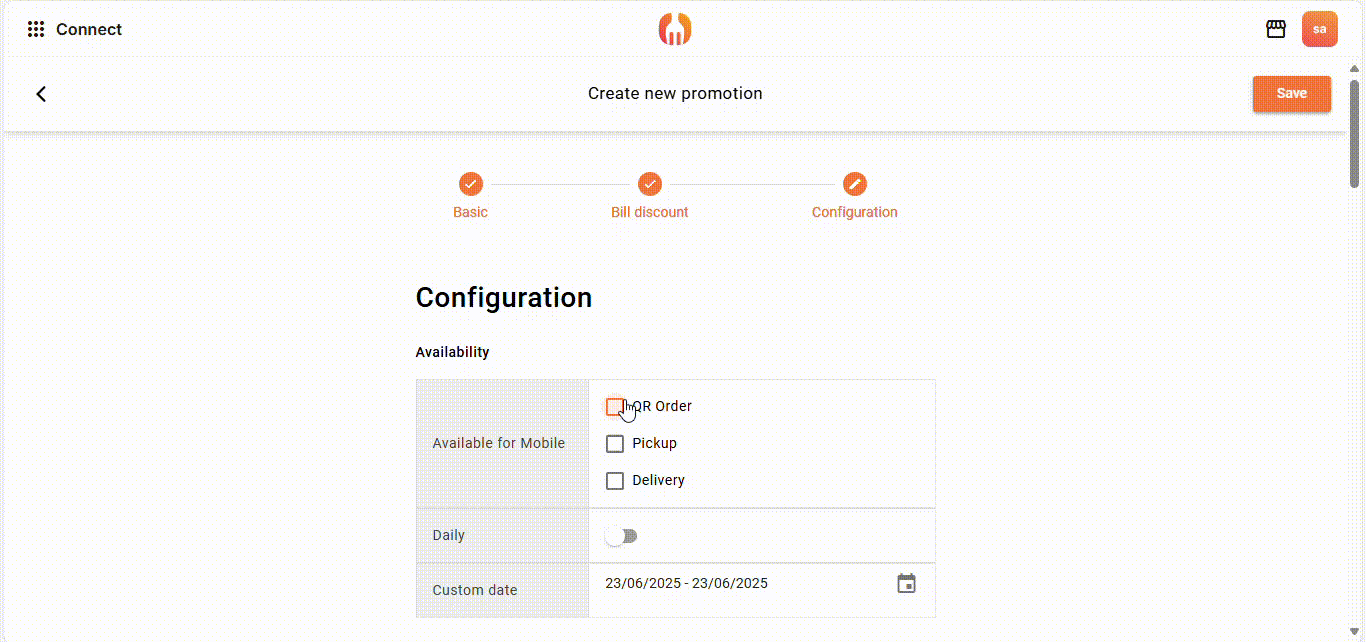1366x642 pixels.
Task: Click the scroll down arrow on scrollbar
Action: click(x=1355, y=632)
